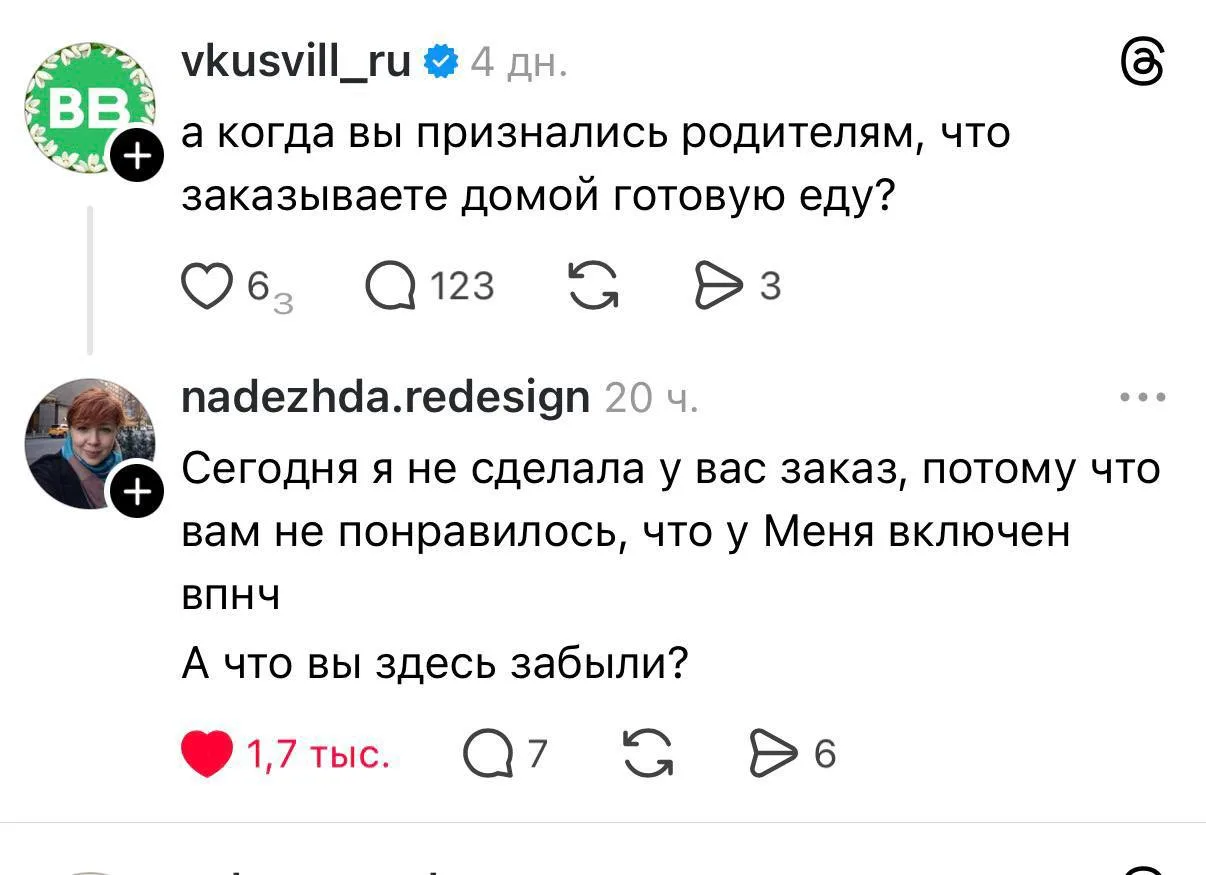This screenshot has width=1206, height=875.
Task: Open the post timestamp "4 дн."
Action: [x=519, y=63]
